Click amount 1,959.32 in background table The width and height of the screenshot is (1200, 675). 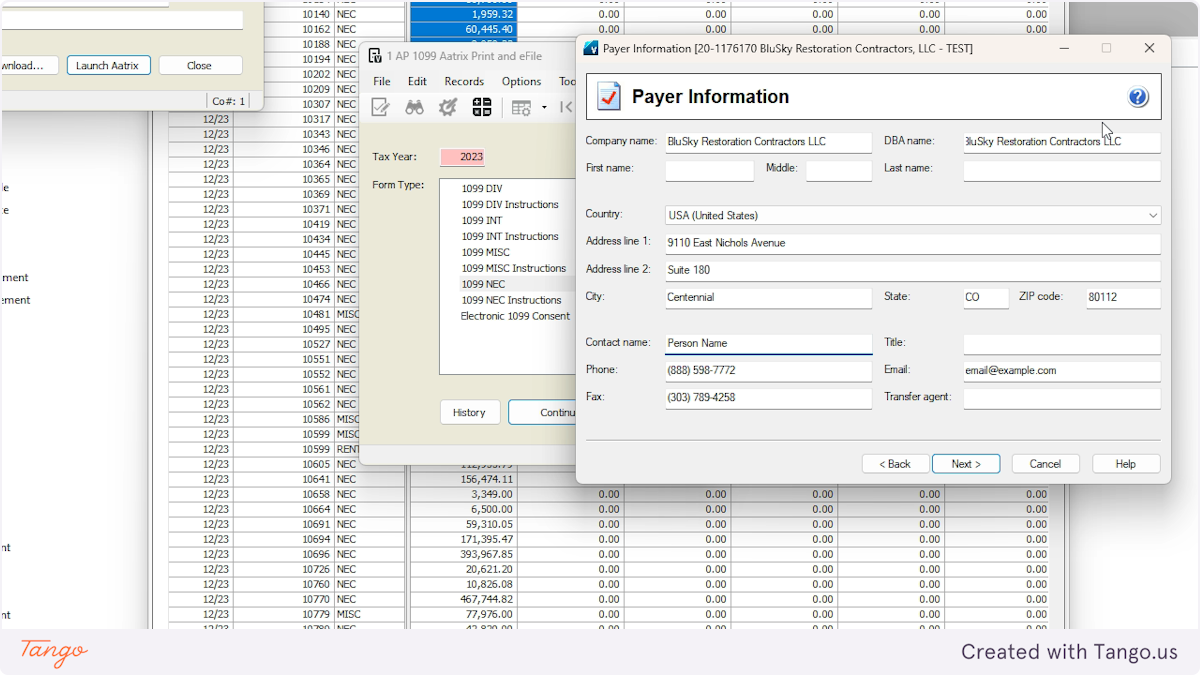[x=491, y=14]
